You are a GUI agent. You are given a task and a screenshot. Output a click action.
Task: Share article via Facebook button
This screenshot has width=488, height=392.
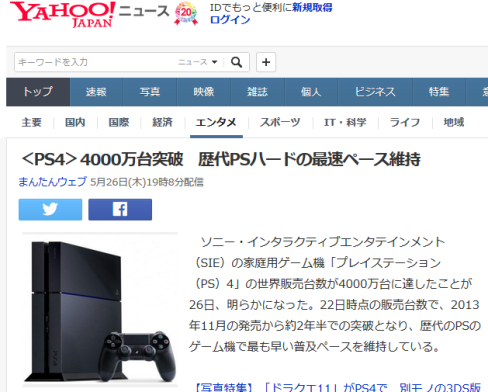[x=120, y=209]
